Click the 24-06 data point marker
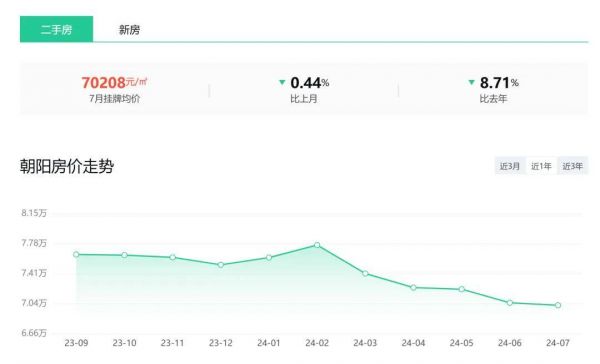Image resolution: width=600 pixels, height=364 pixels. 510,303
